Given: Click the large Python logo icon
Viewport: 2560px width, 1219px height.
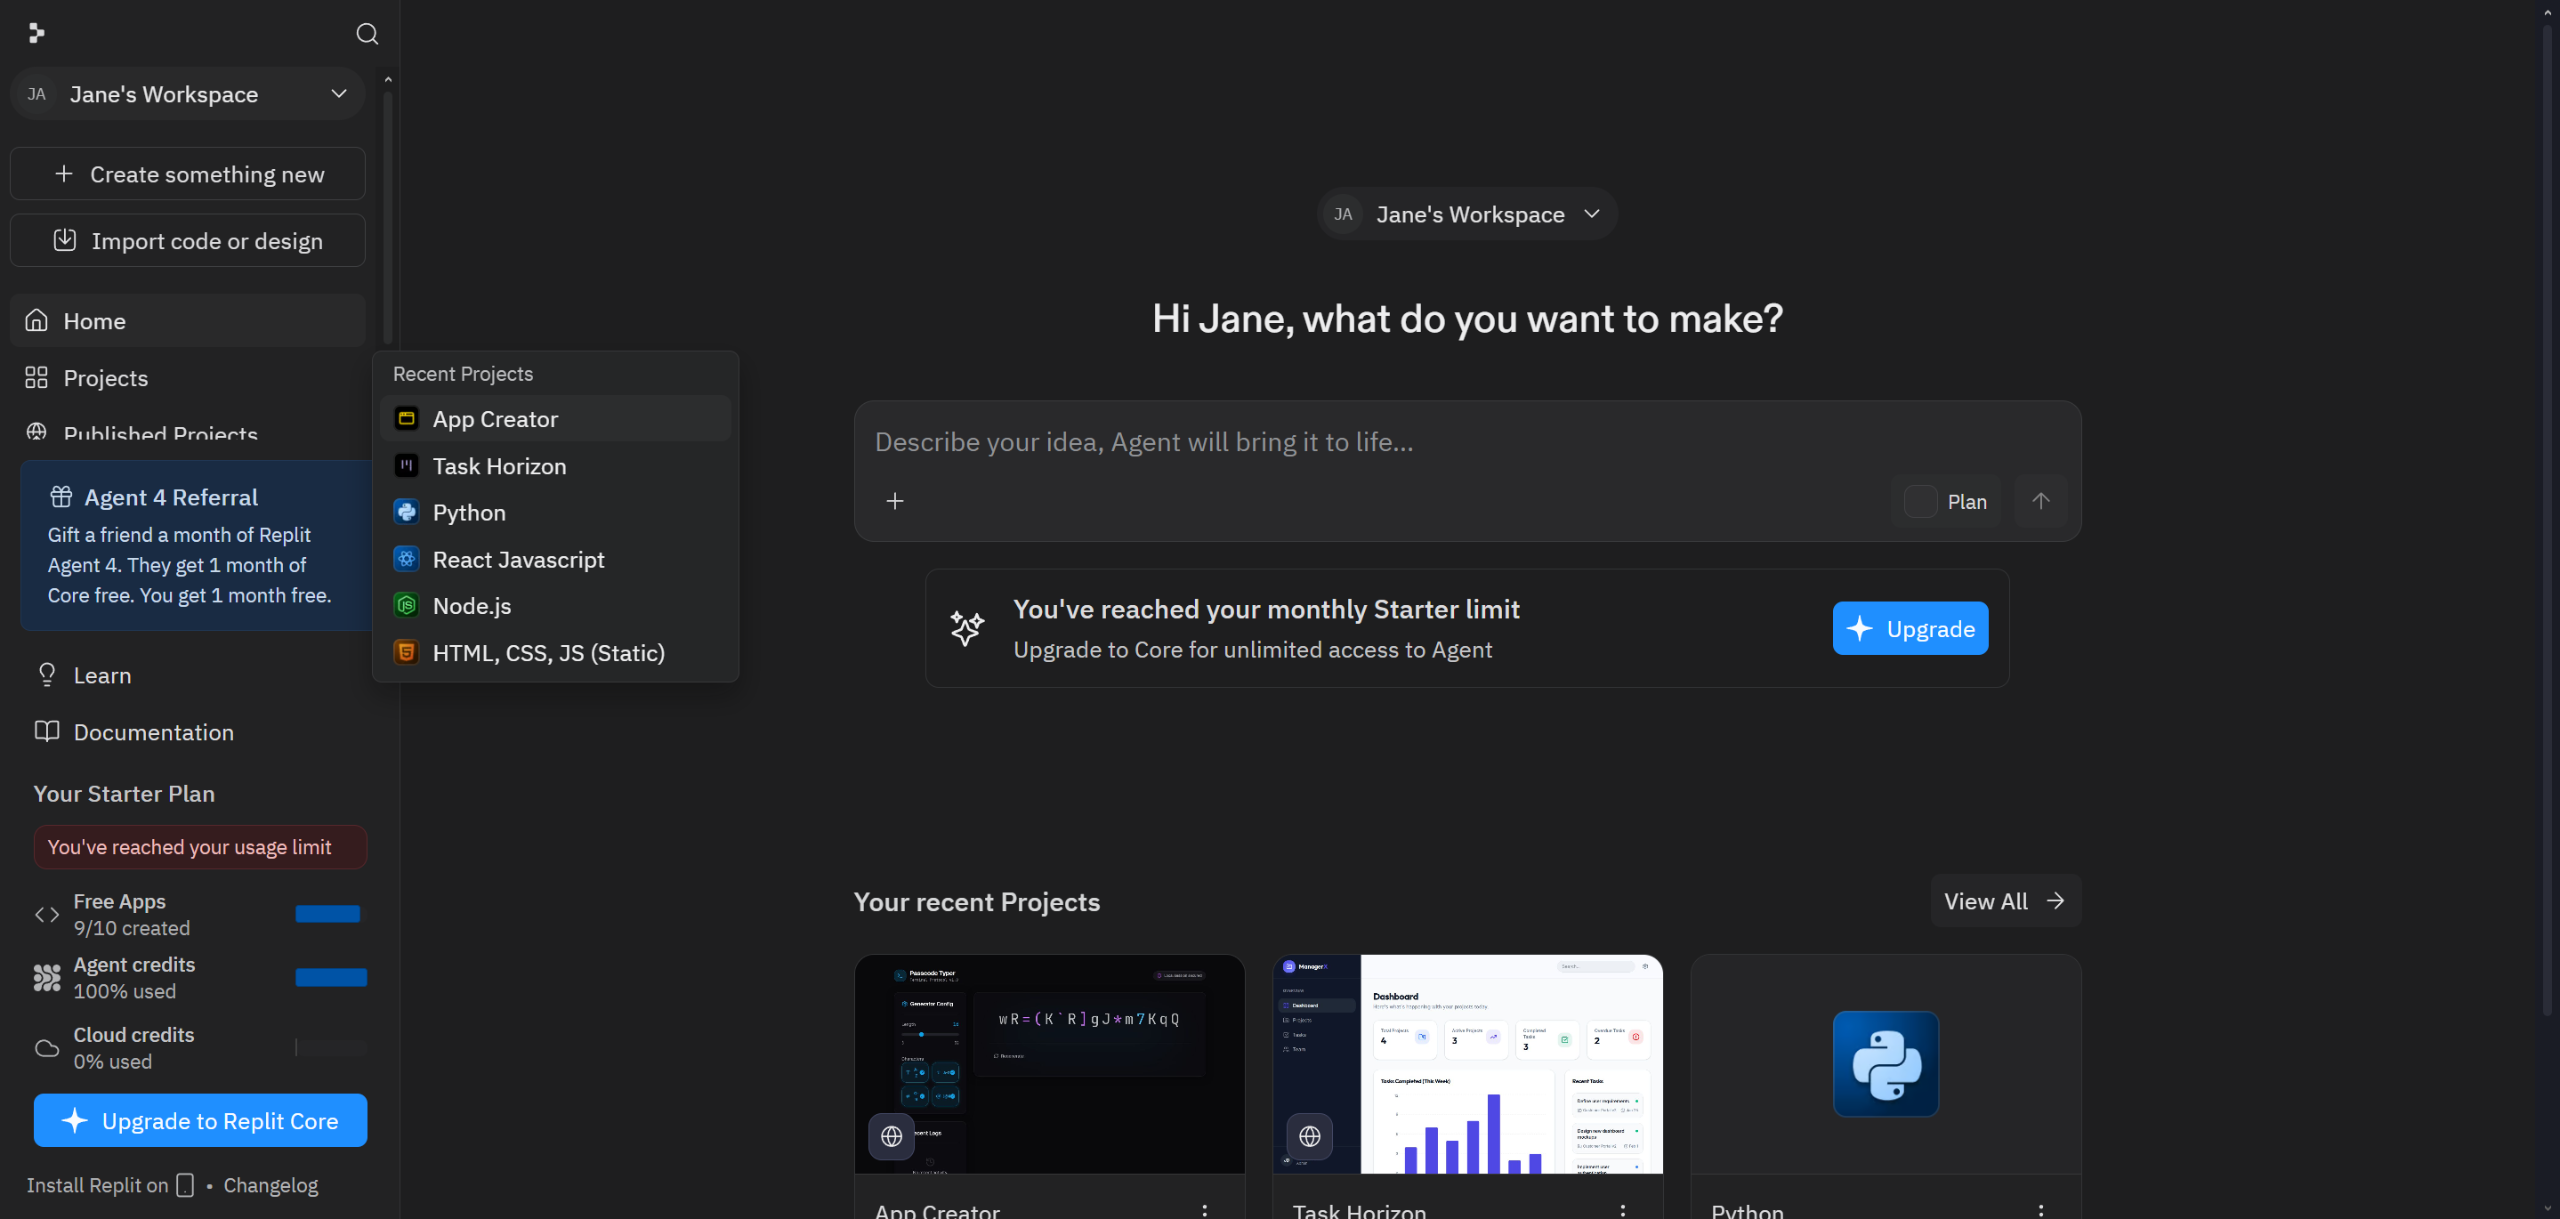Looking at the screenshot, I should [1885, 1064].
